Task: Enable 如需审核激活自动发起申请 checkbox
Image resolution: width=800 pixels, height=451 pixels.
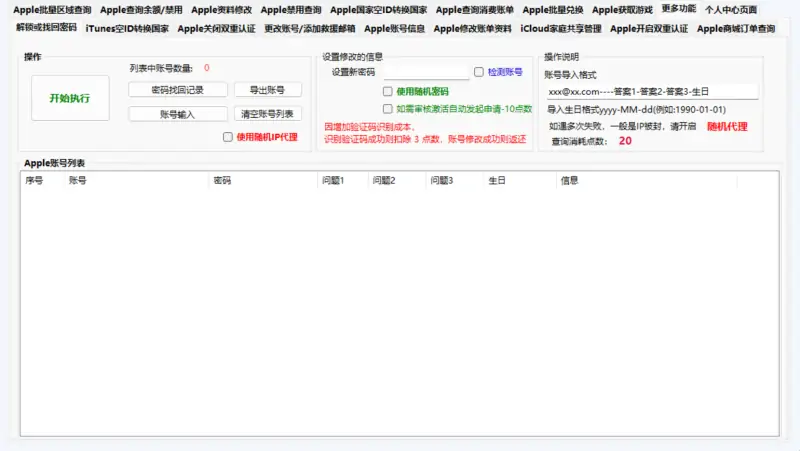Action: click(388, 108)
